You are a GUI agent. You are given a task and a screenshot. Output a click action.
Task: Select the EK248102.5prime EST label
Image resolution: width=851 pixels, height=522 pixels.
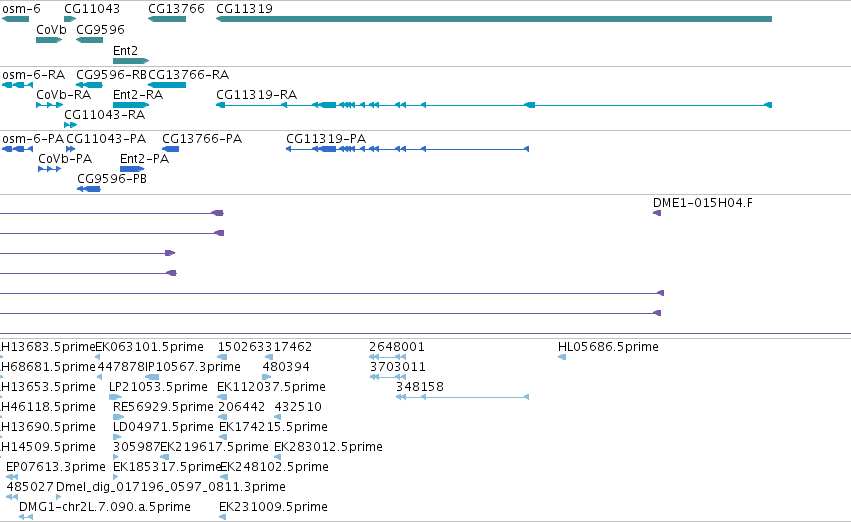click(275, 467)
